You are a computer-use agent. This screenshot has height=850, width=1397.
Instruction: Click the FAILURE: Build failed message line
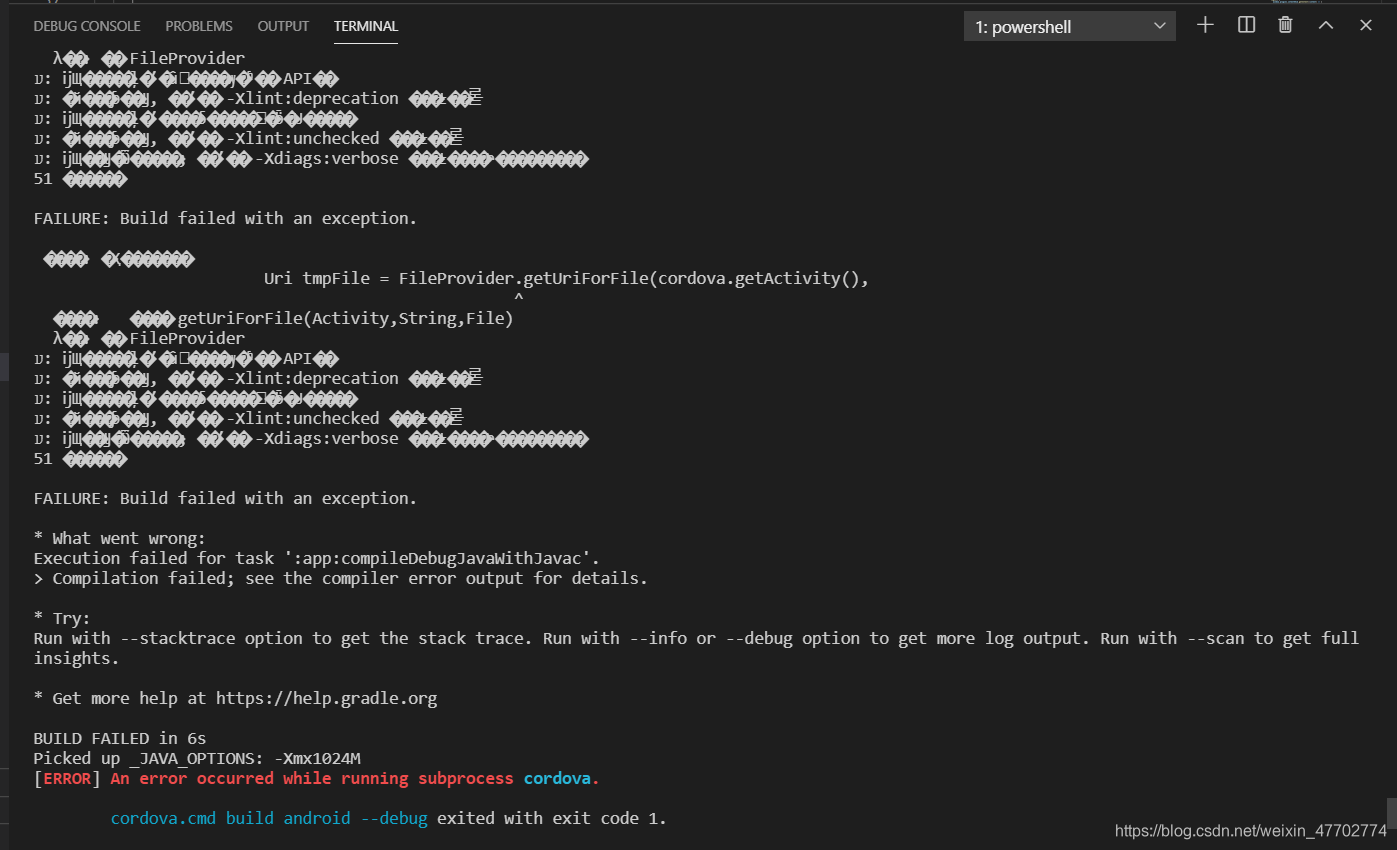pyautogui.click(x=224, y=497)
